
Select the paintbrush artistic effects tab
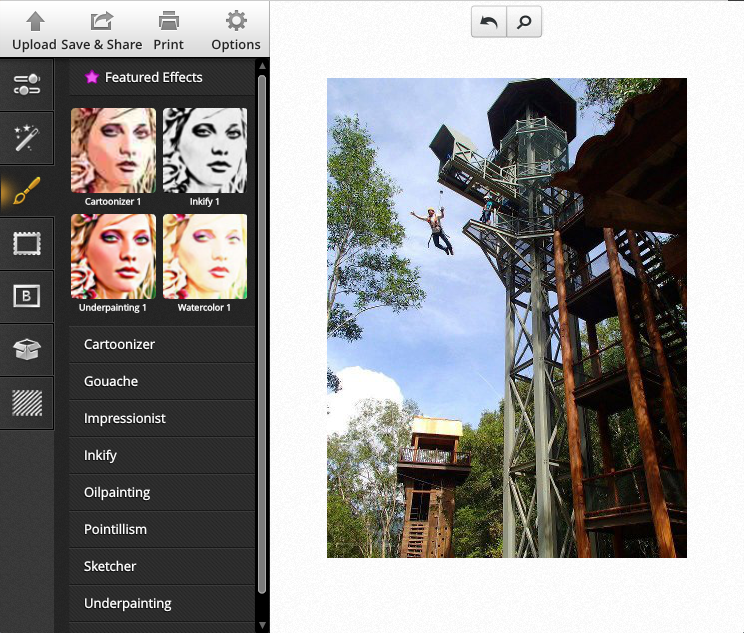click(26, 190)
